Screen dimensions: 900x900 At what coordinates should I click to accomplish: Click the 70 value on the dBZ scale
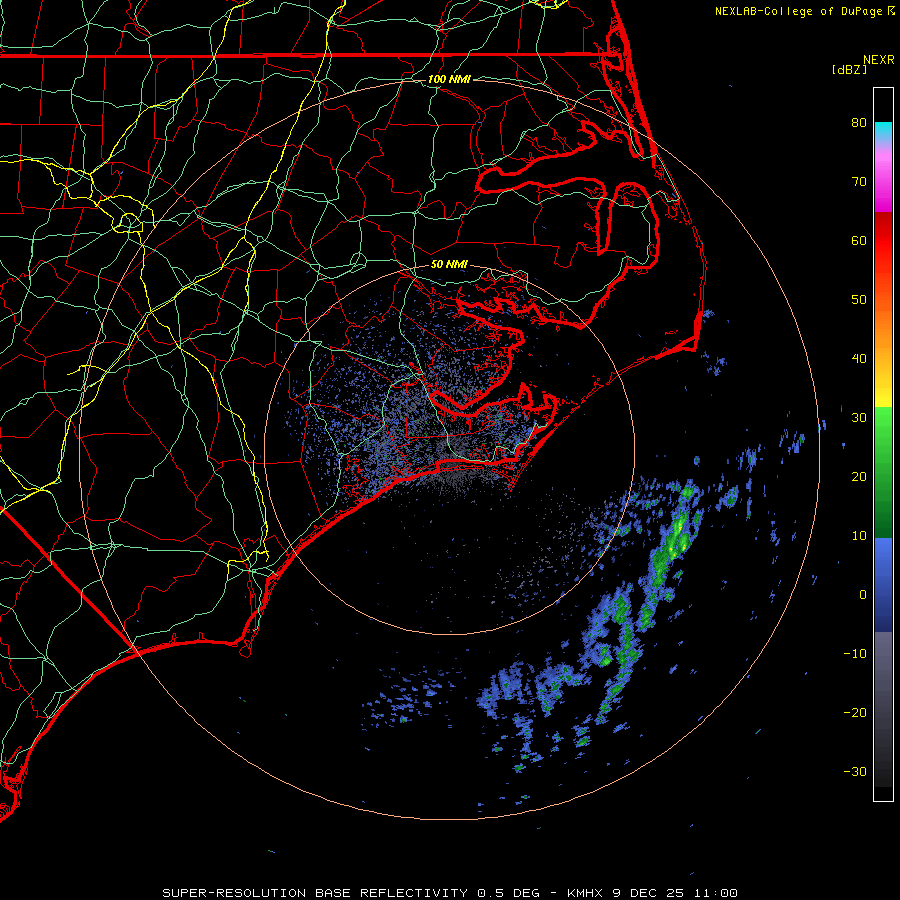[859, 181]
